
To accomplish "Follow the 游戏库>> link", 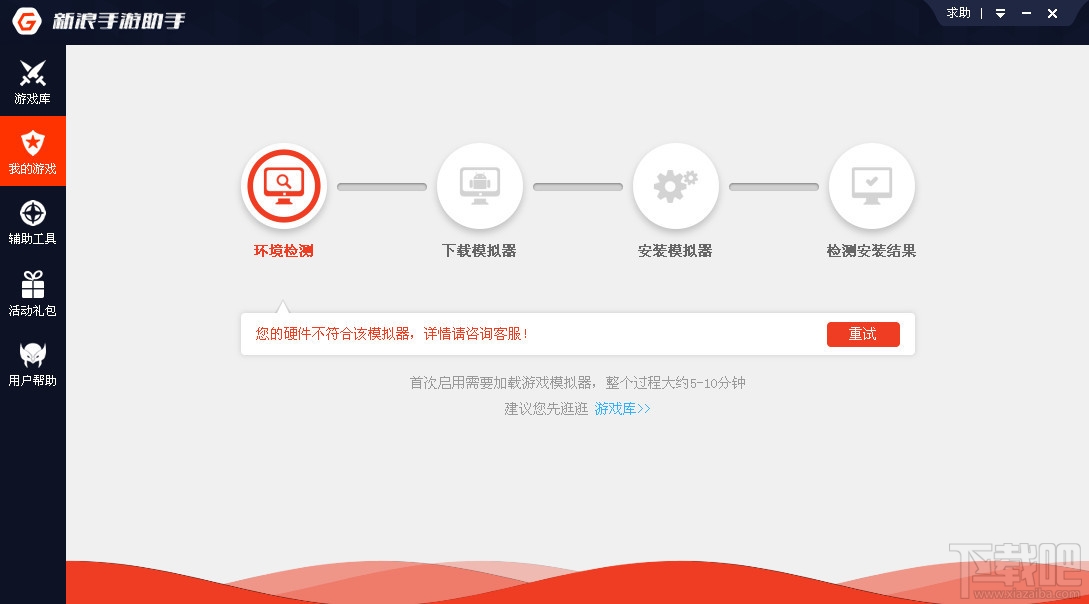I will click(x=622, y=409).
